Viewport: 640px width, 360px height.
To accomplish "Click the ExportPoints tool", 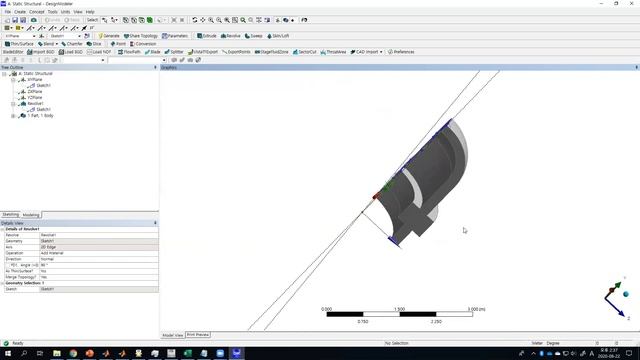I will click(236, 52).
